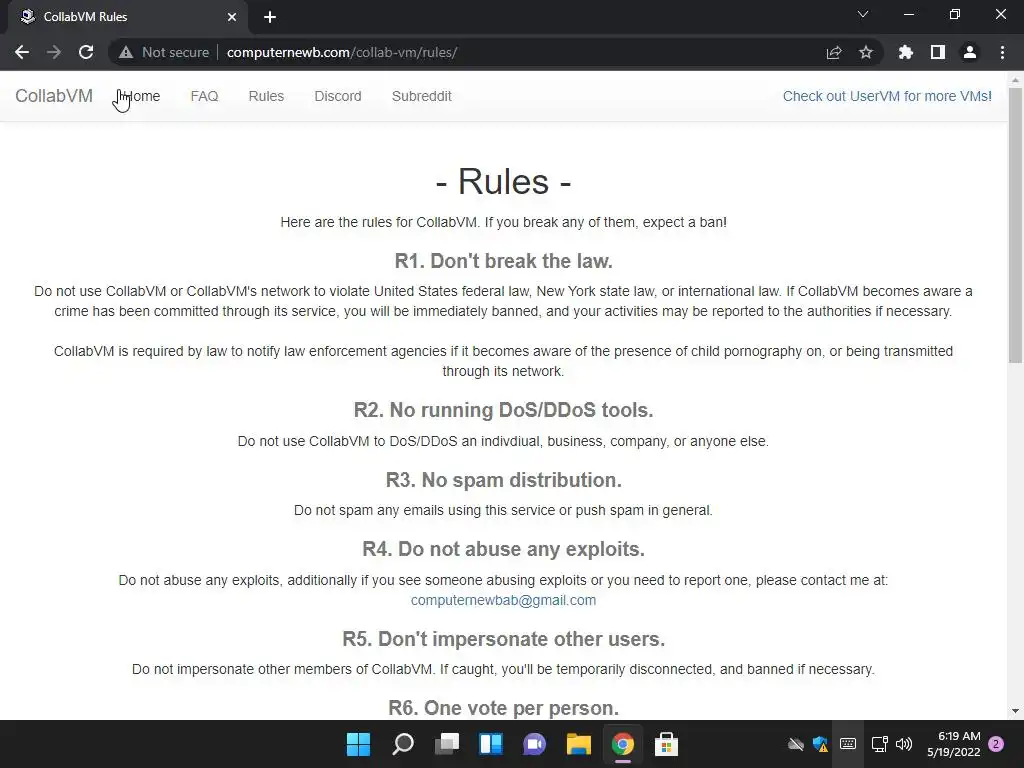Open the FAQ navigation item
The image size is (1024, 768).
point(204,96)
